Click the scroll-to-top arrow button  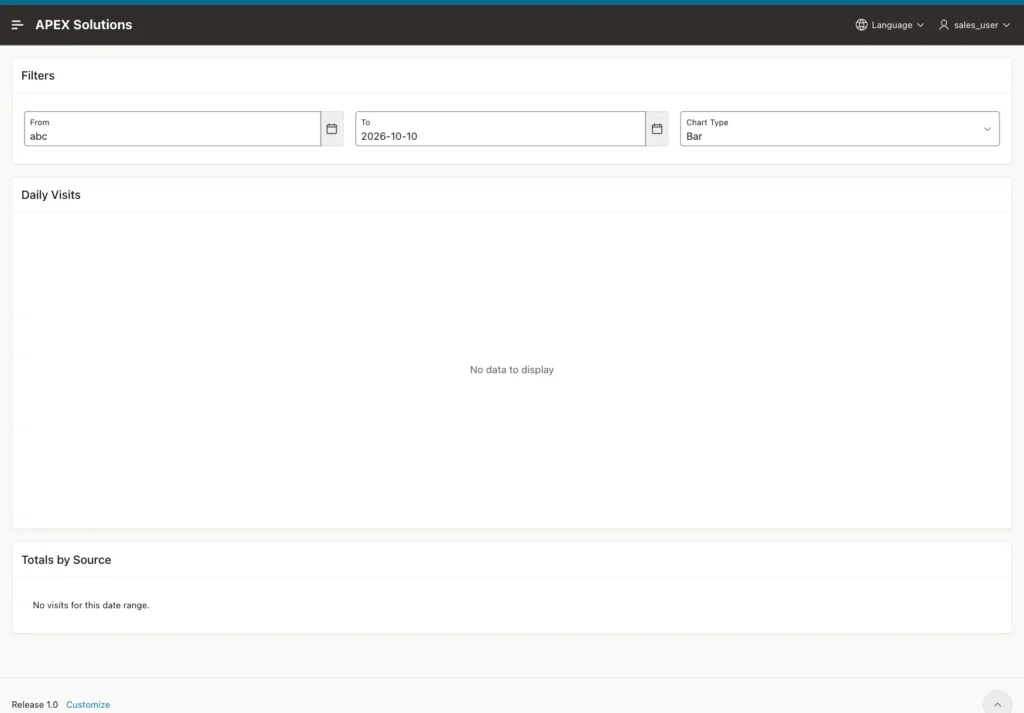(x=997, y=704)
